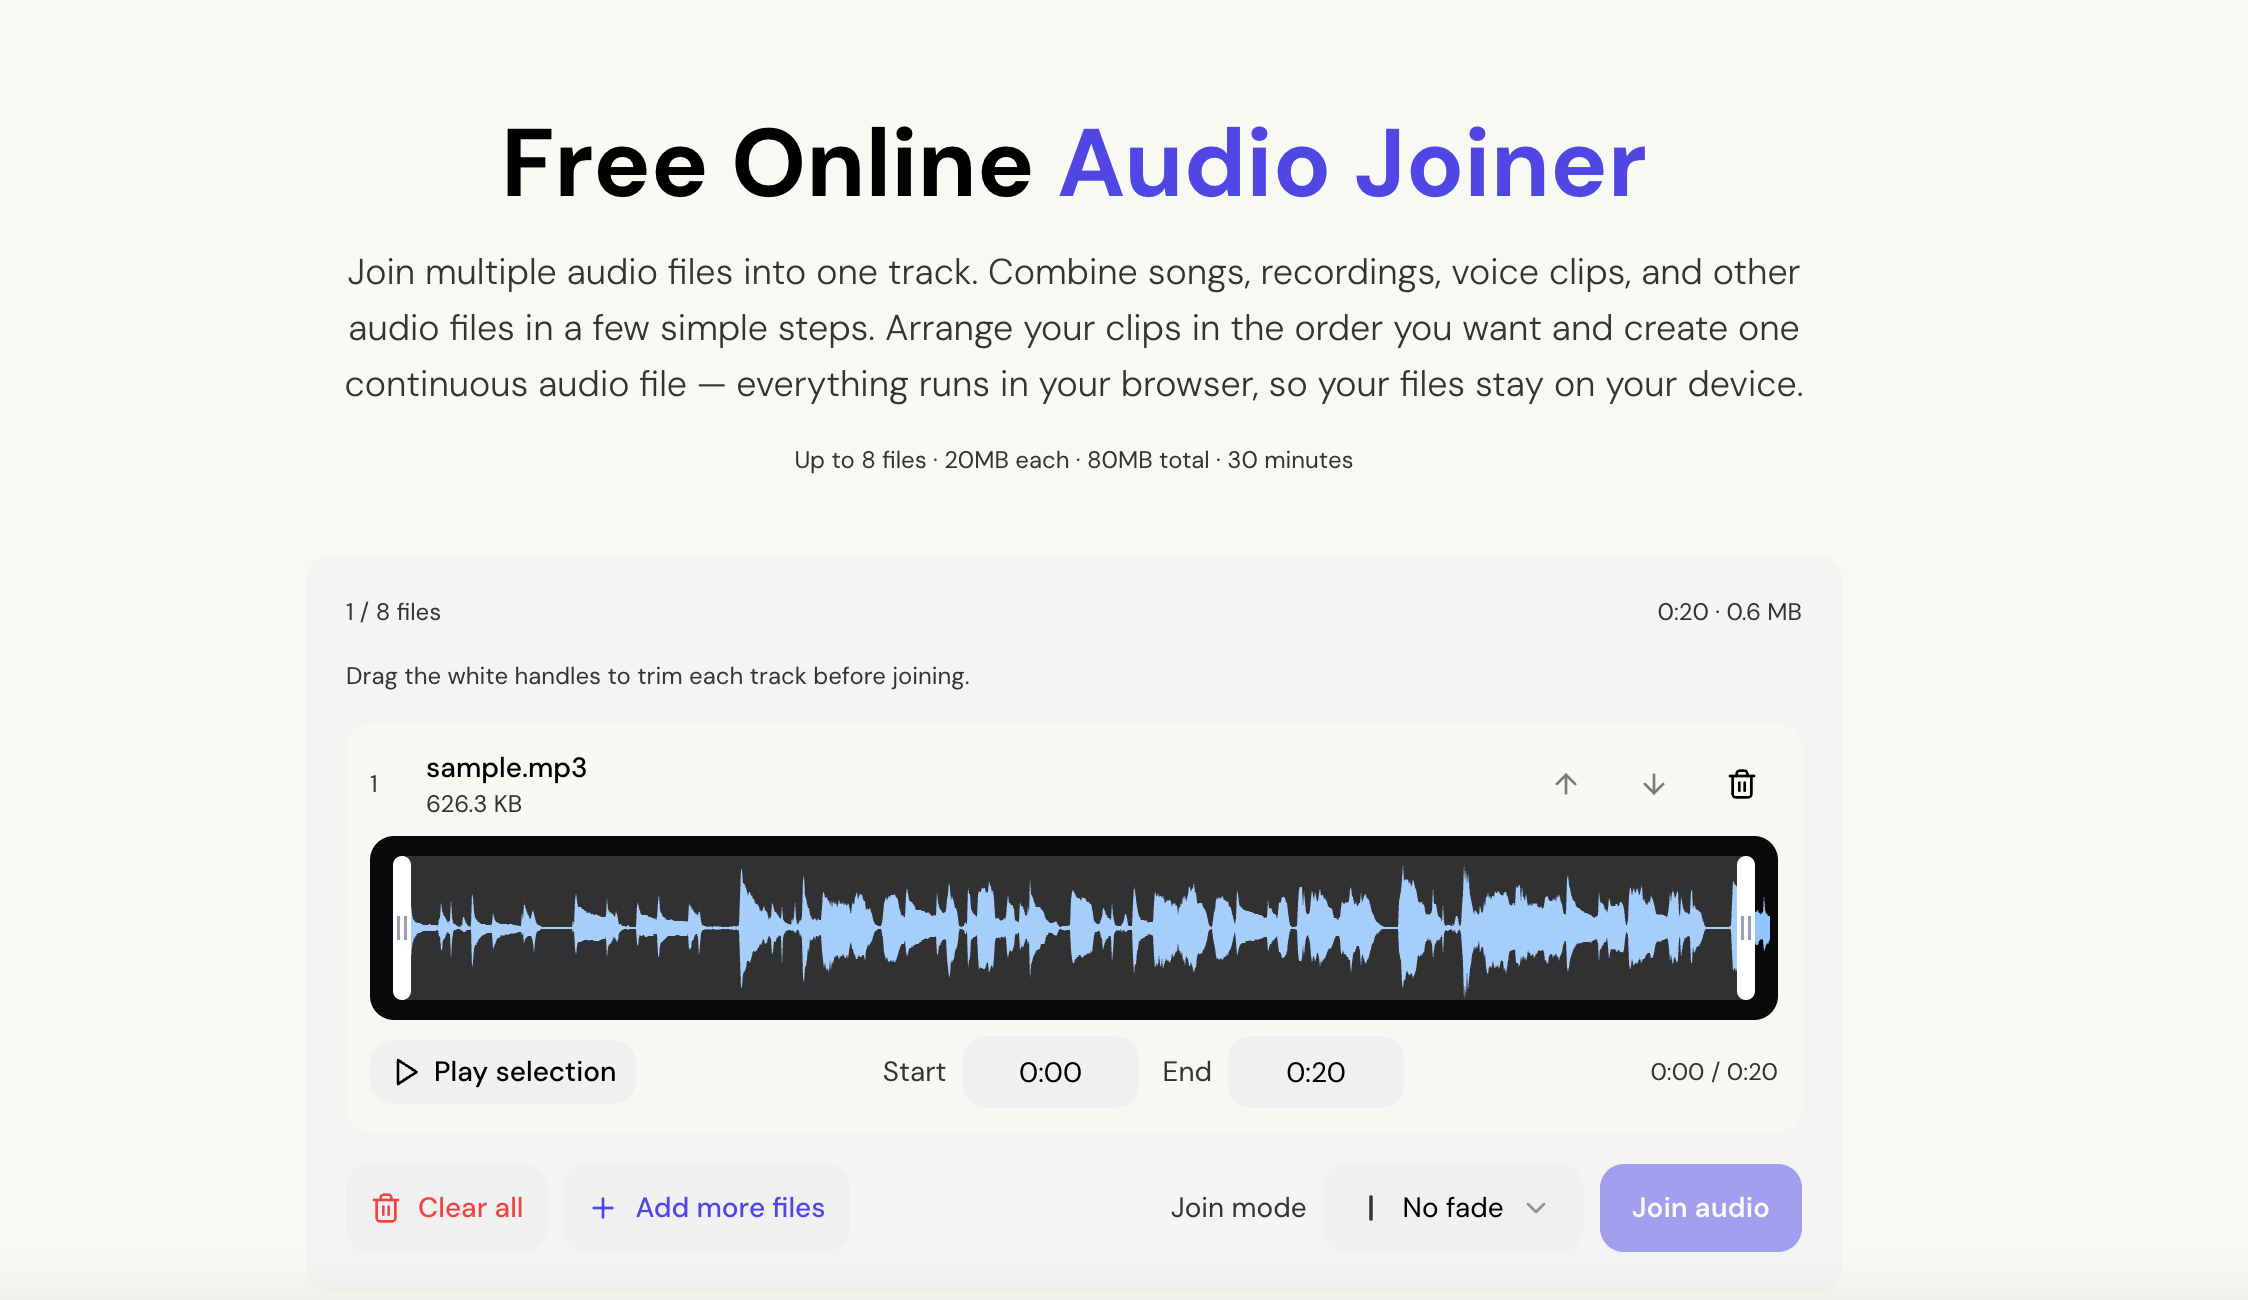The image size is (2248, 1300).
Task: Delete sample.mp3 using trash icon
Action: click(x=1742, y=784)
